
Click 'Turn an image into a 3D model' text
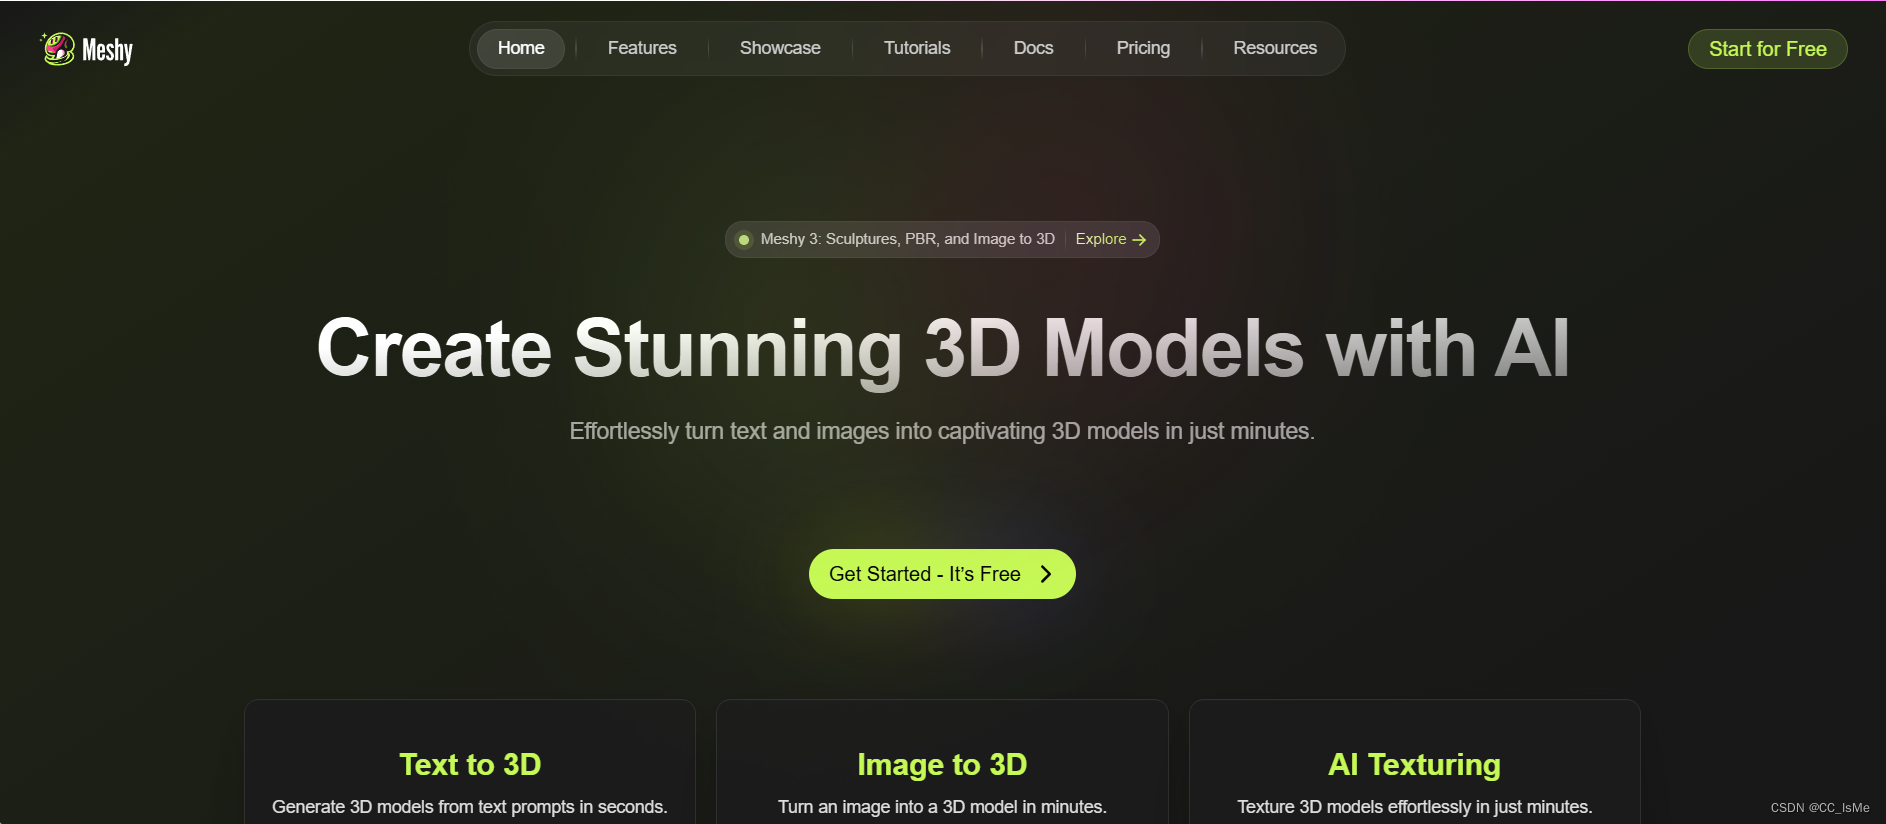(942, 807)
